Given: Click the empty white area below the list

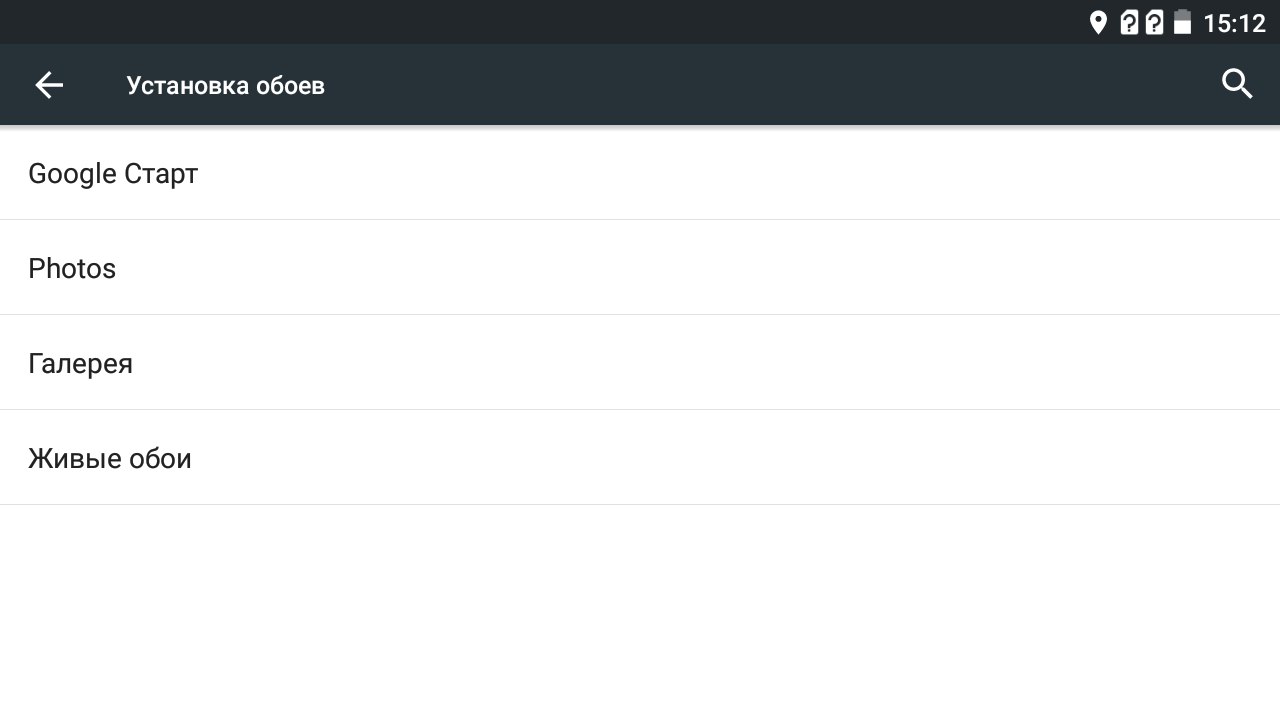Looking at the screenshot, I should click(640, 610).
